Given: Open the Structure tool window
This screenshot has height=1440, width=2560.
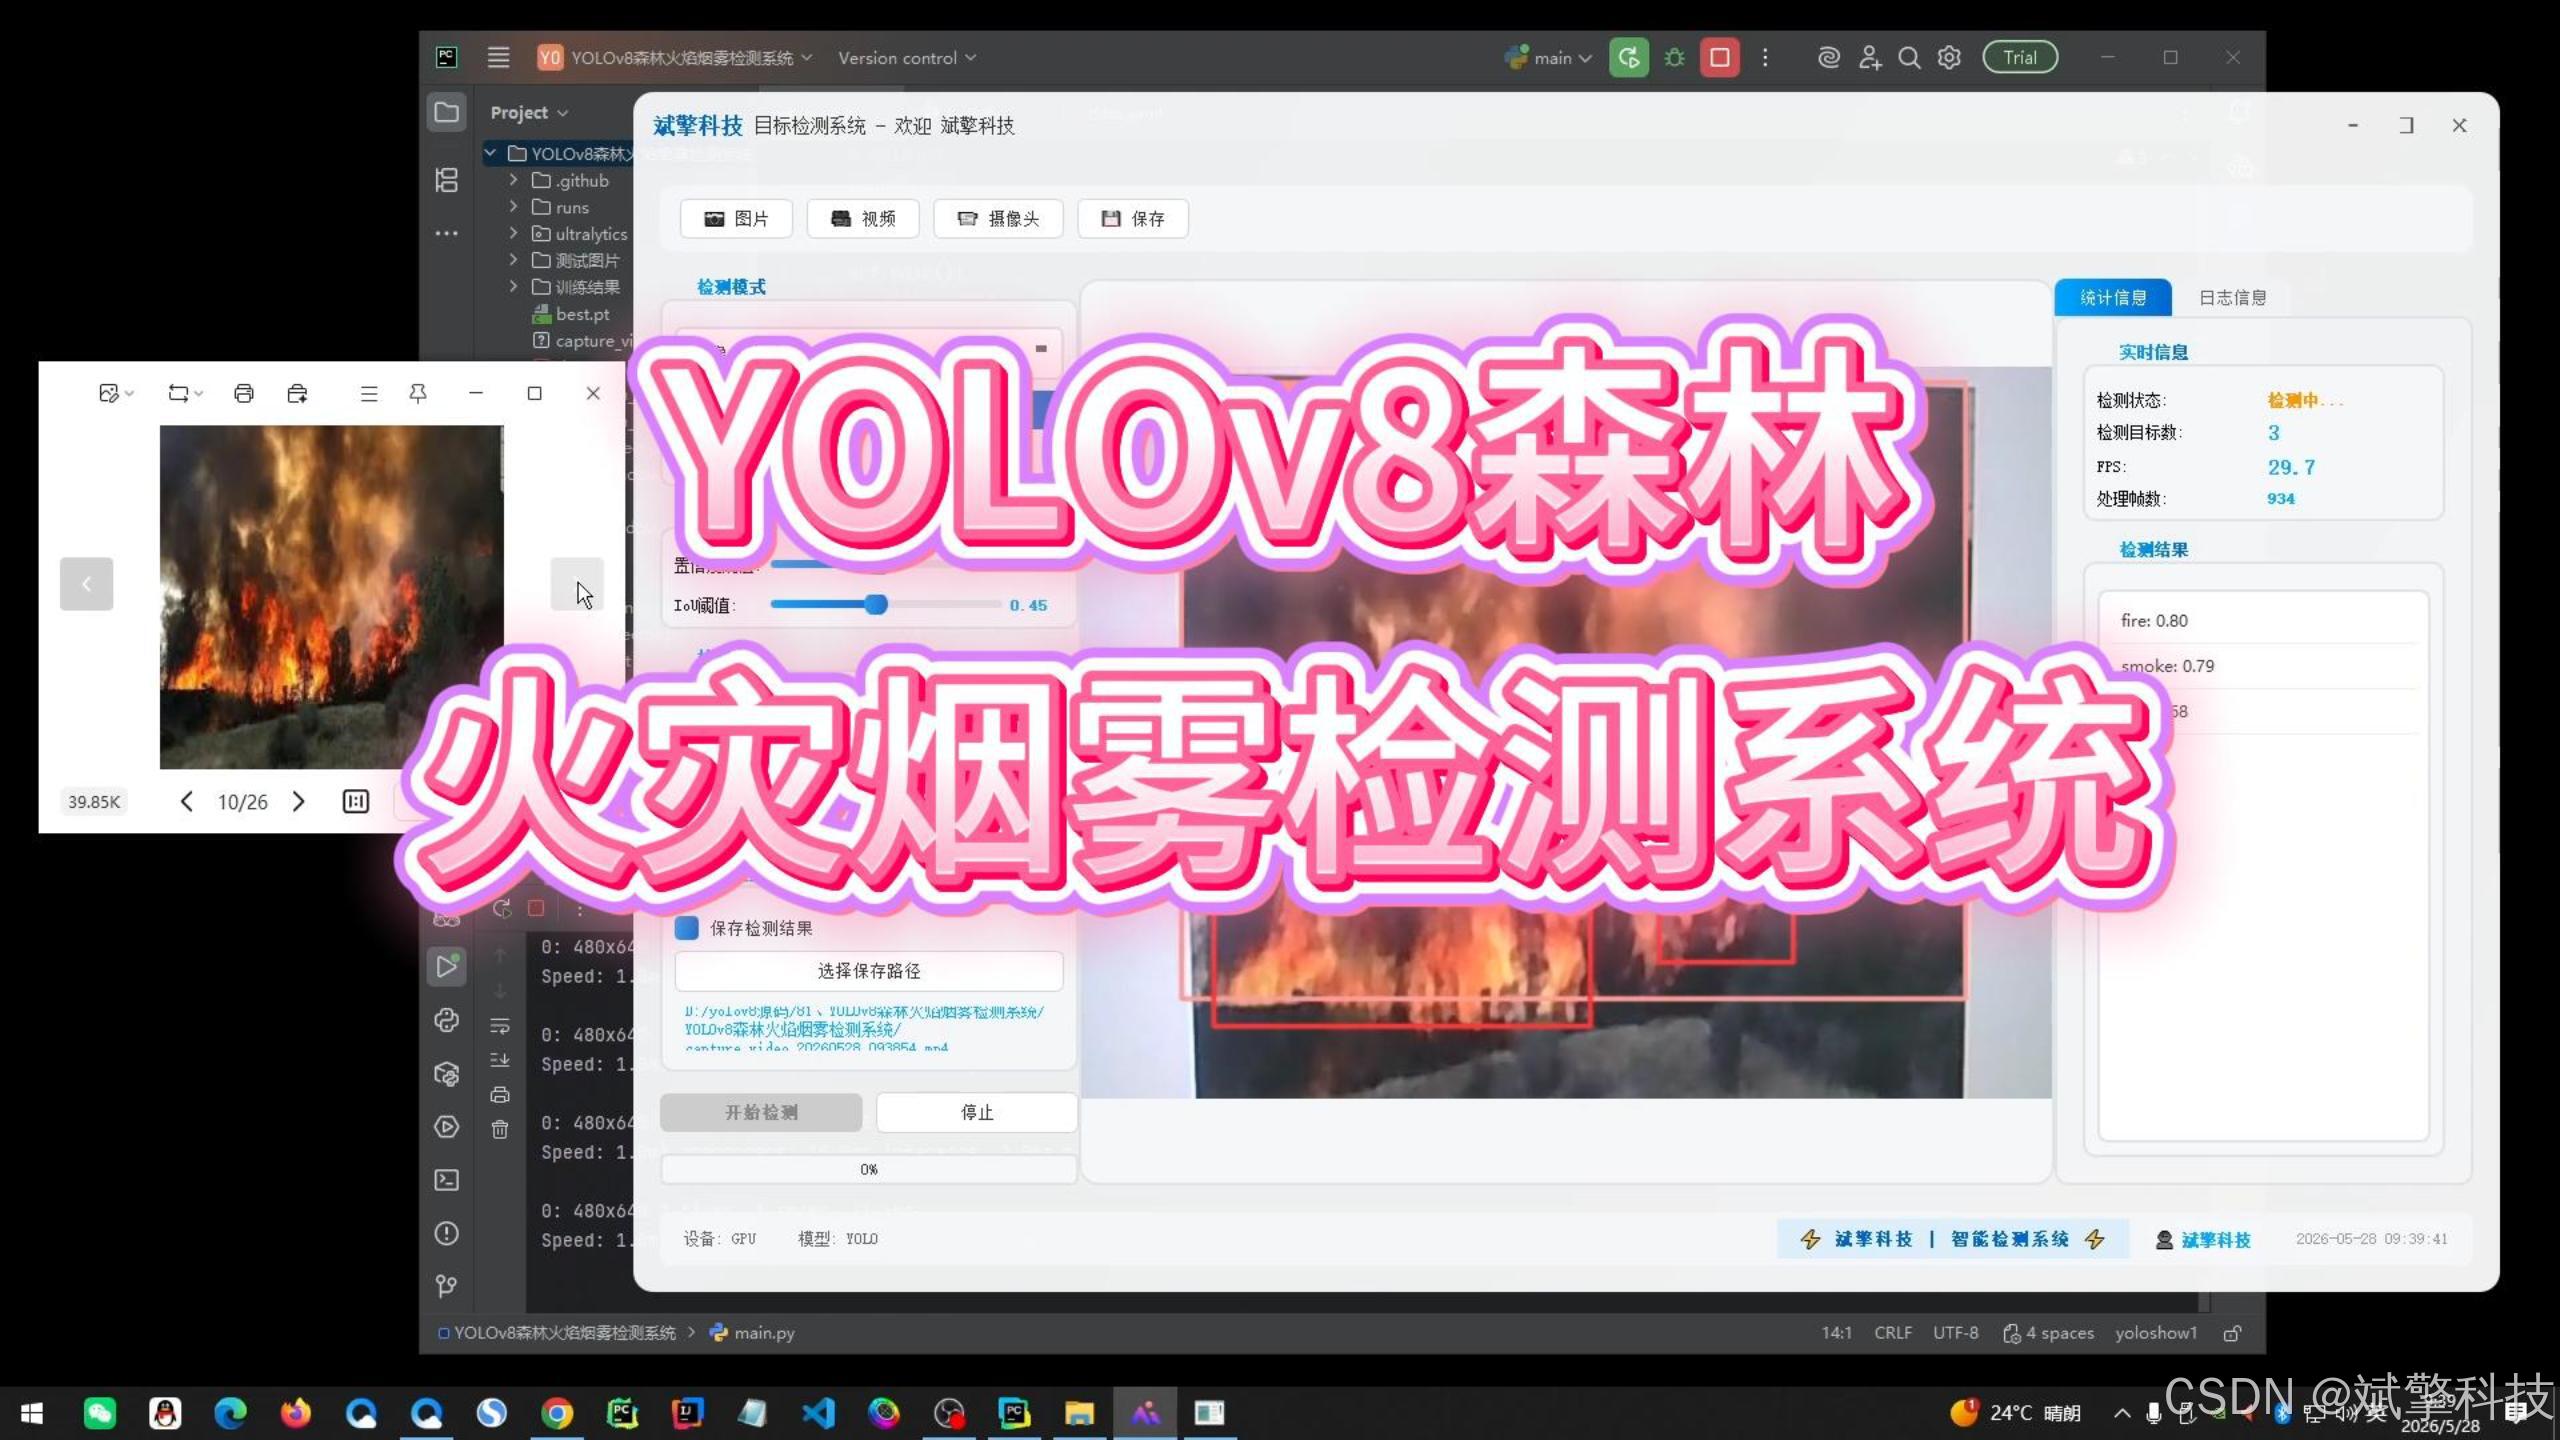Looking at the screenshot, I should (x=446, y=180).
